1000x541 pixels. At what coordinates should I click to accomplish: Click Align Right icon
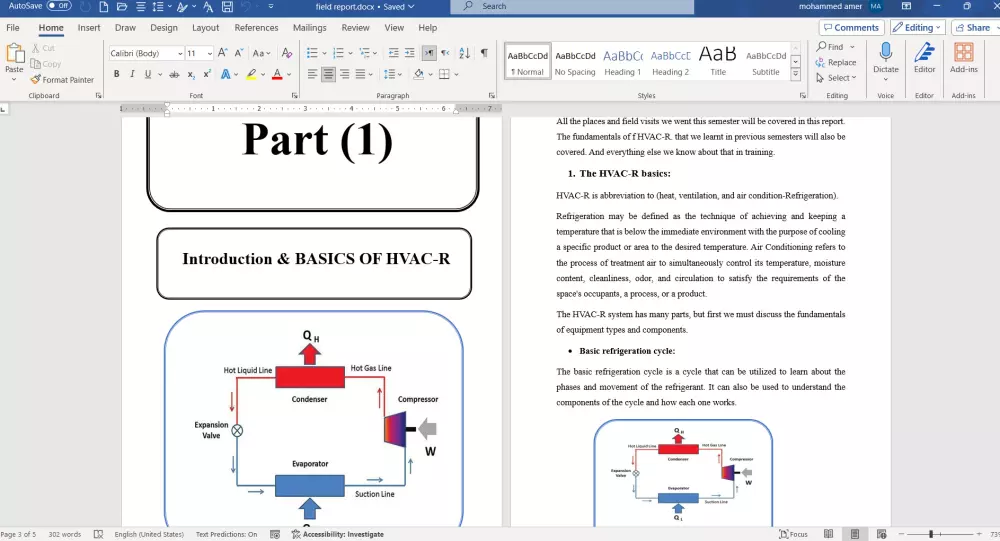344,75
